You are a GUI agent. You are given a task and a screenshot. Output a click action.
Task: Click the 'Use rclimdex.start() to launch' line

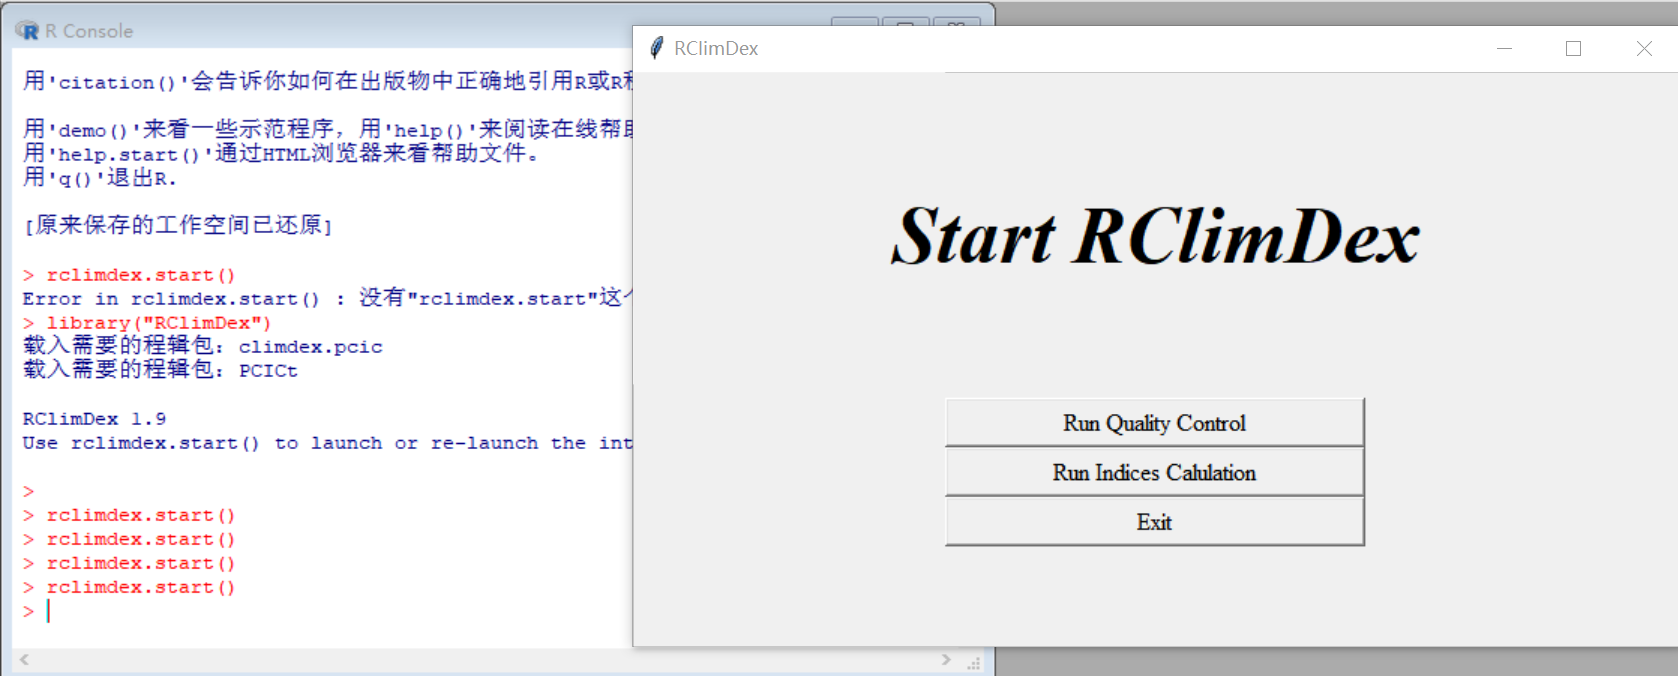coord(327,443)
